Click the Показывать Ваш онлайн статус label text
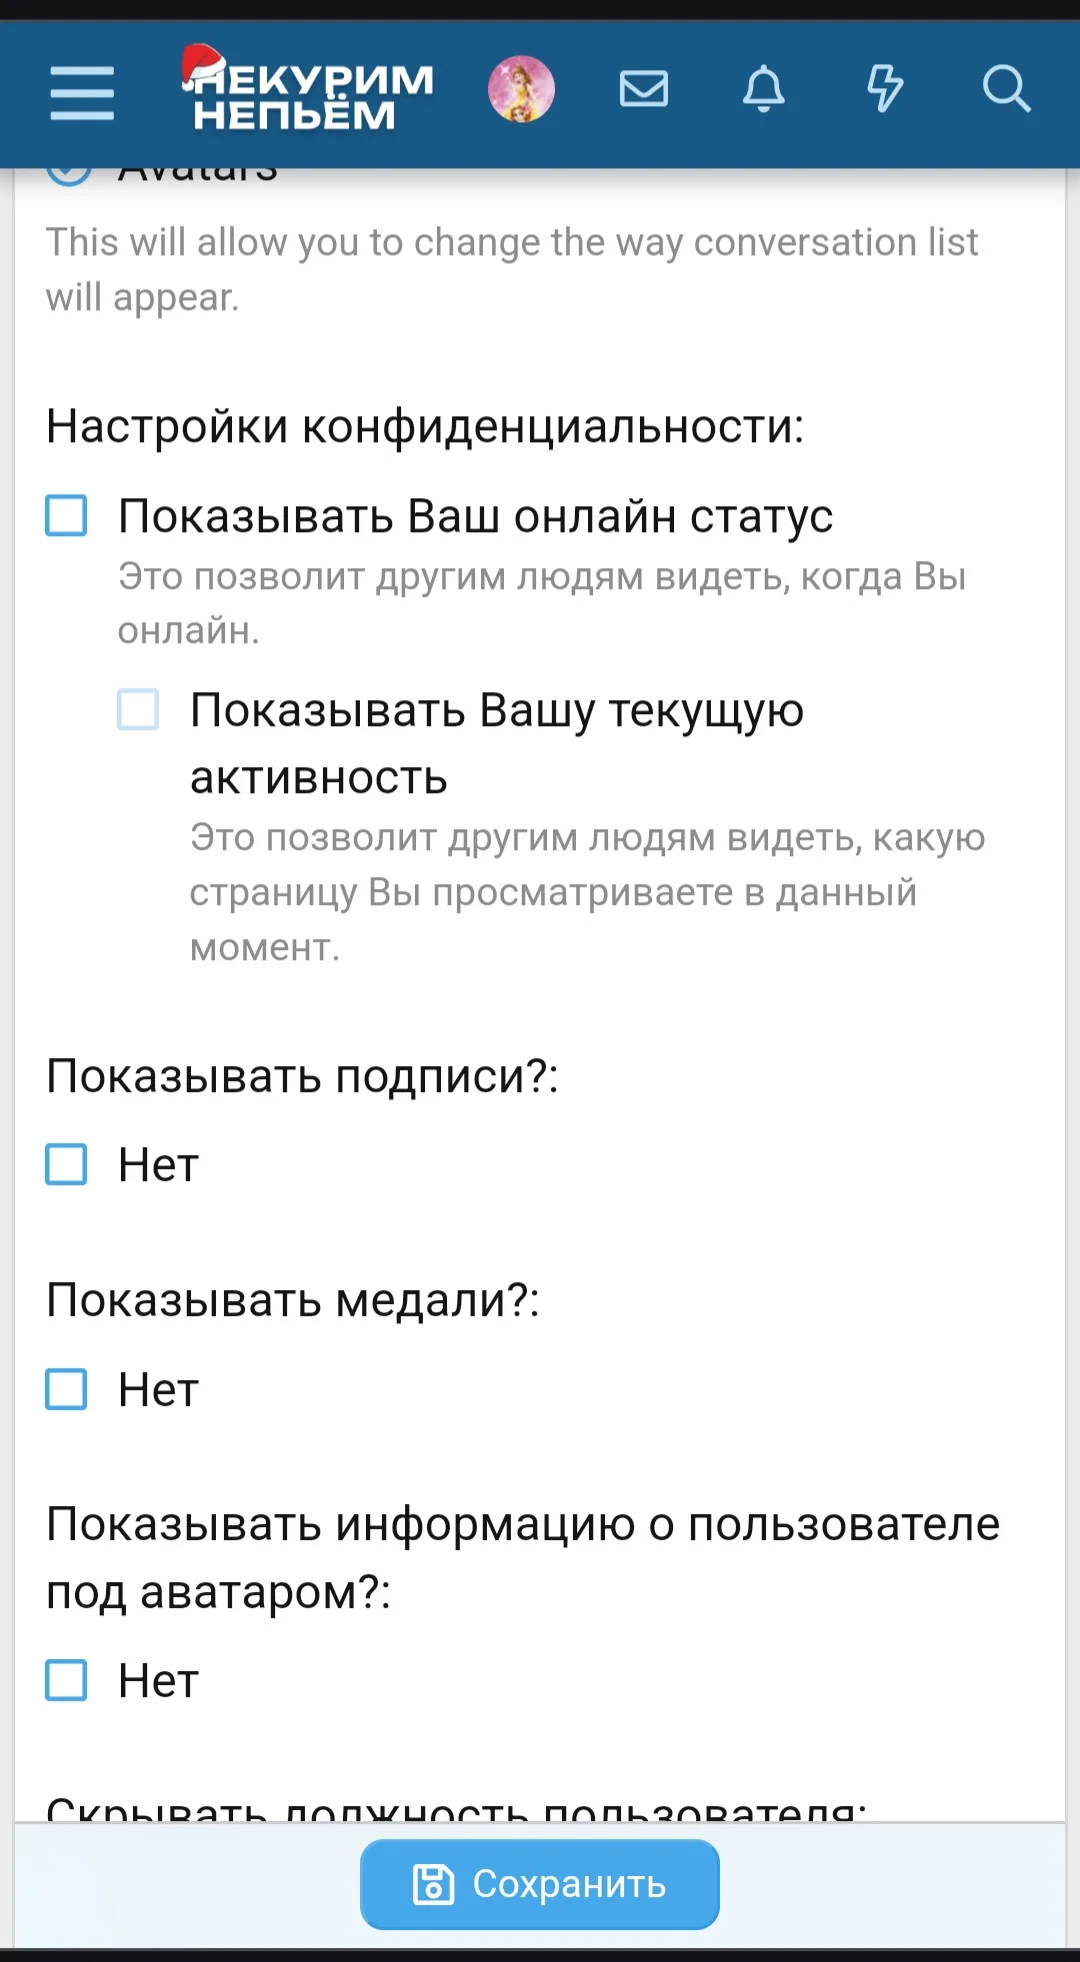 [x=475, y=516]
